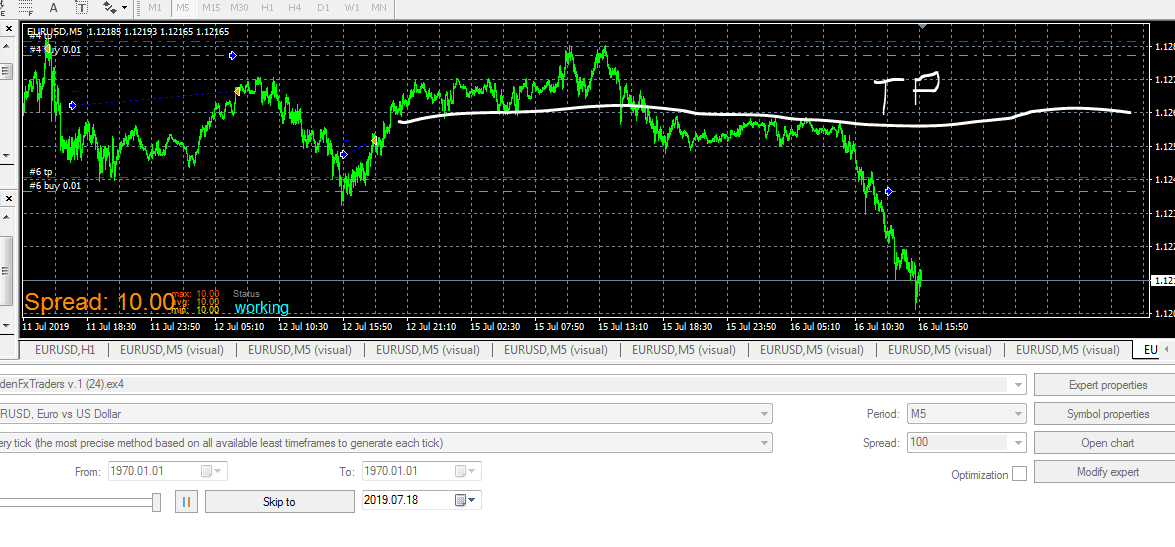The image size is (1175, 547).
Task: Switch chart to H1 timeframe
Action: tap(268, 7)
